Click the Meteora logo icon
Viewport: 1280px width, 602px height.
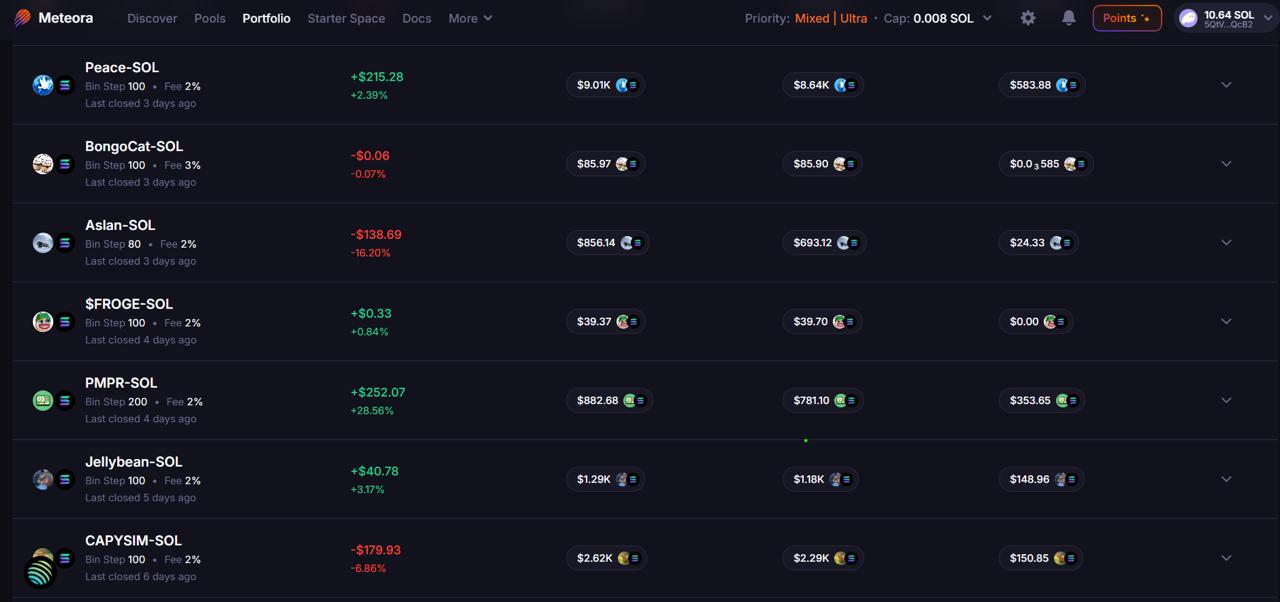[23, 18]
